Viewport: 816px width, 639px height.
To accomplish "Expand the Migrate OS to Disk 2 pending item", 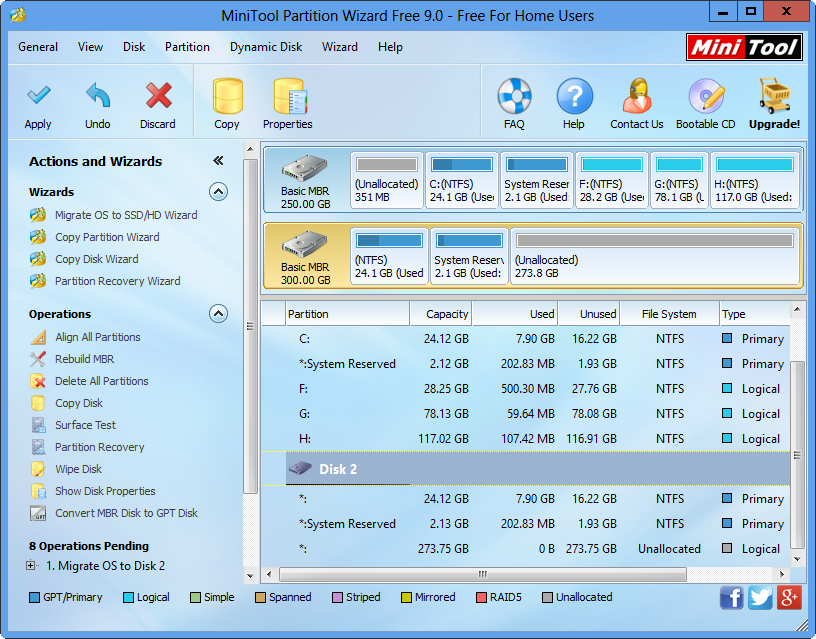I will click(x=31, y=566).
